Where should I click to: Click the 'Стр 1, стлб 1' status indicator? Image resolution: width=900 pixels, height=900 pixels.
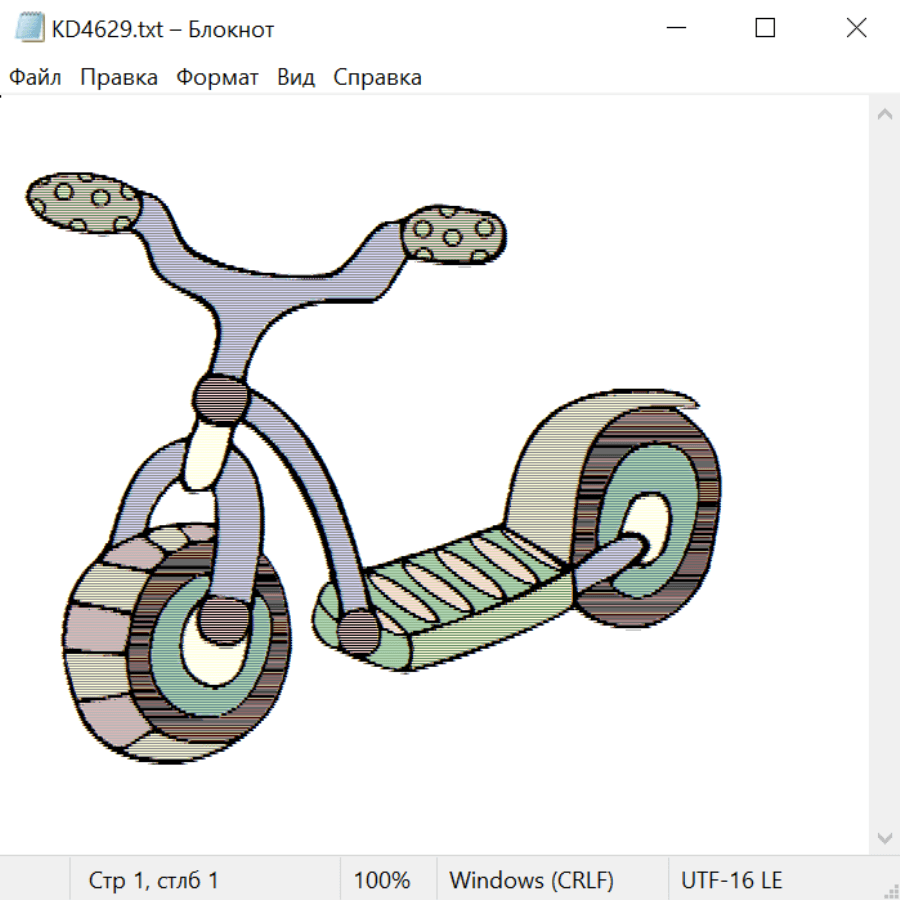(x=154, y=881)
